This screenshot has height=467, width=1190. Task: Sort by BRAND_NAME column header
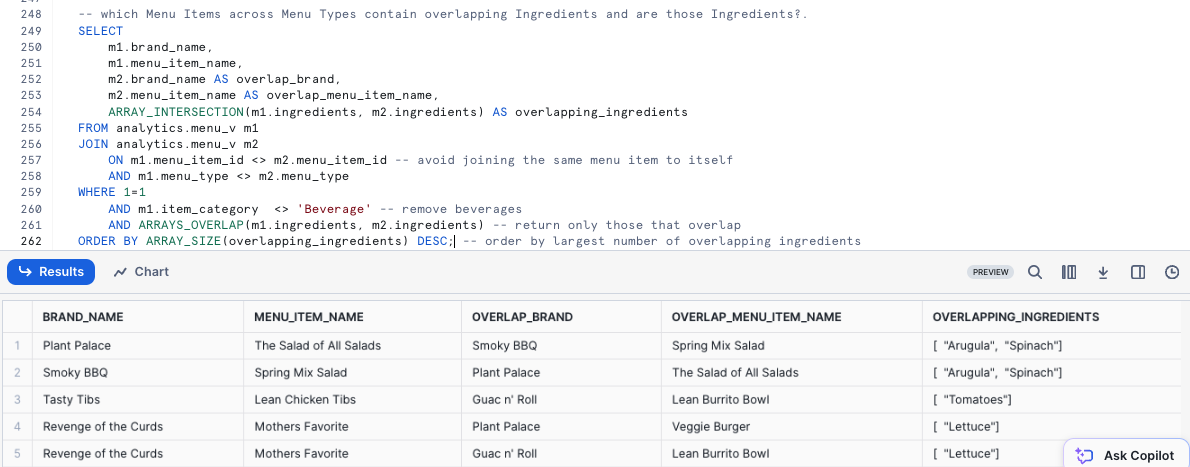pyautogui.click(x=83, y=317)
